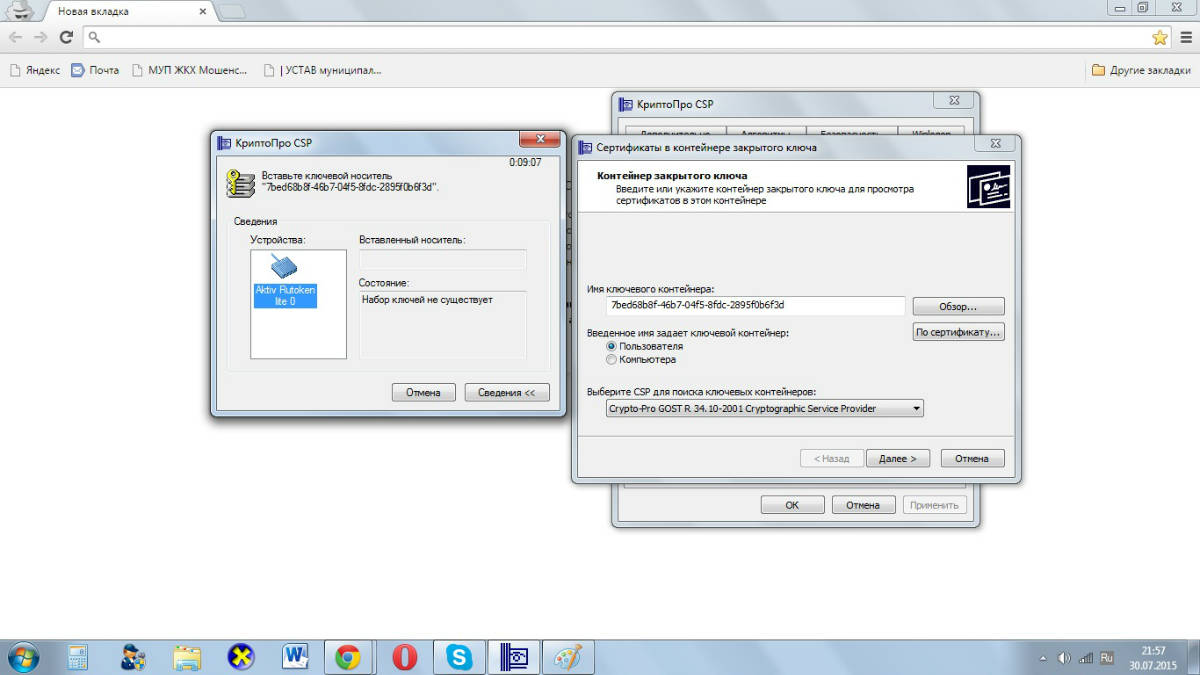1200x675 pixels.
Task: Open the Другие закладки bookmarks folder
Action: (x=1141, y=70)
